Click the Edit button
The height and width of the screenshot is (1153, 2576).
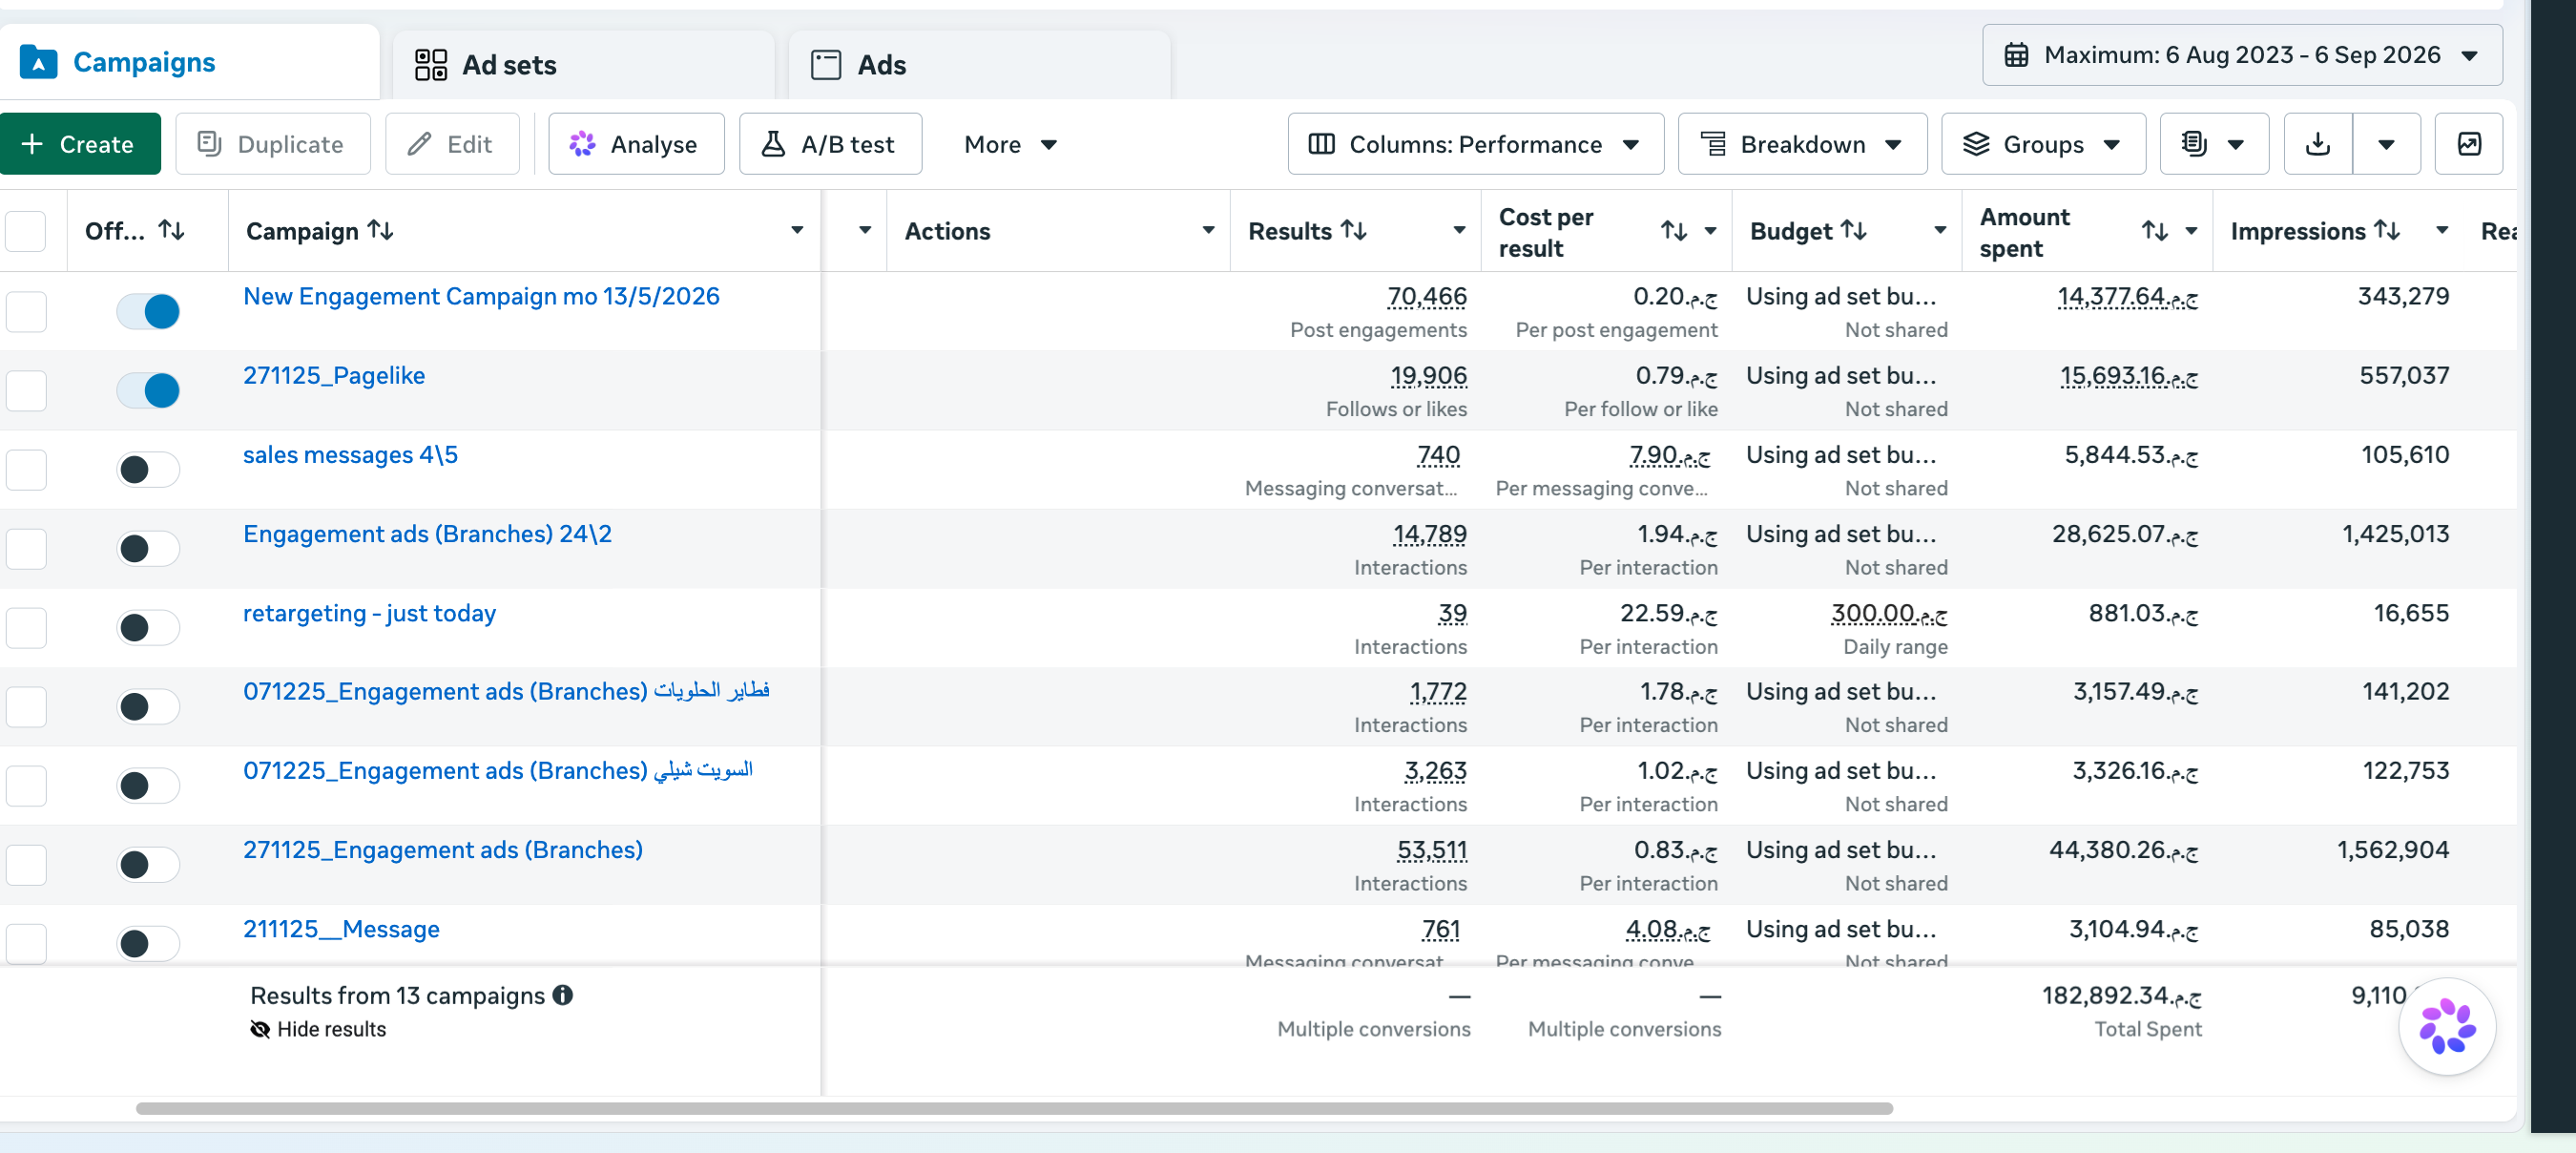(452, 144)
